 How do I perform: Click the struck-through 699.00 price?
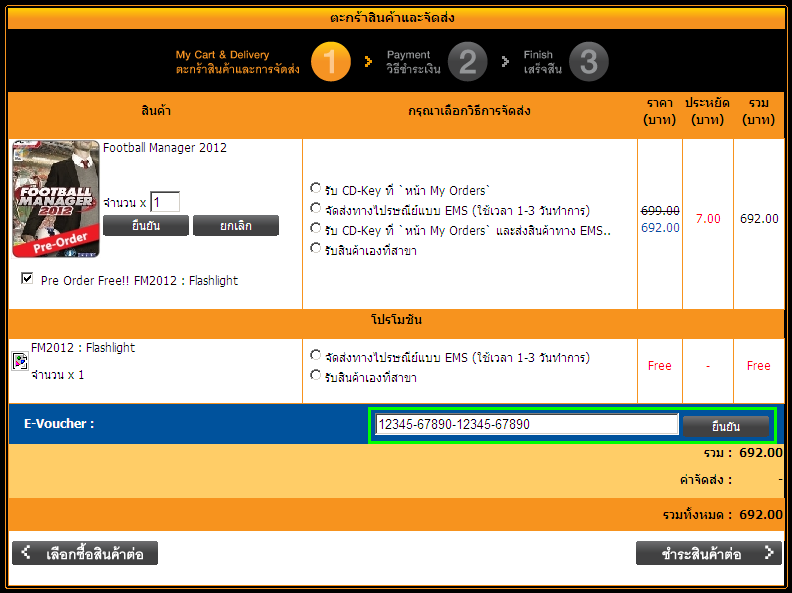[660, 210]
